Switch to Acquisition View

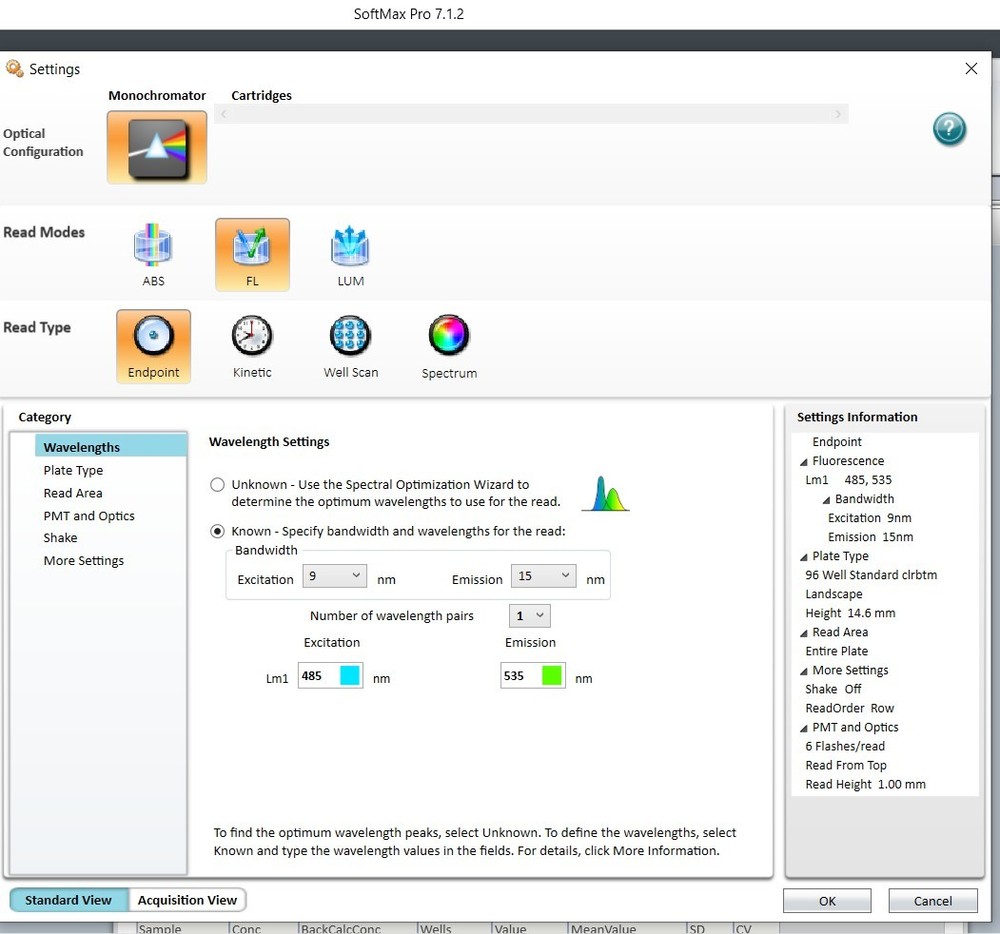pyautogui.click(x=187, y=900)
